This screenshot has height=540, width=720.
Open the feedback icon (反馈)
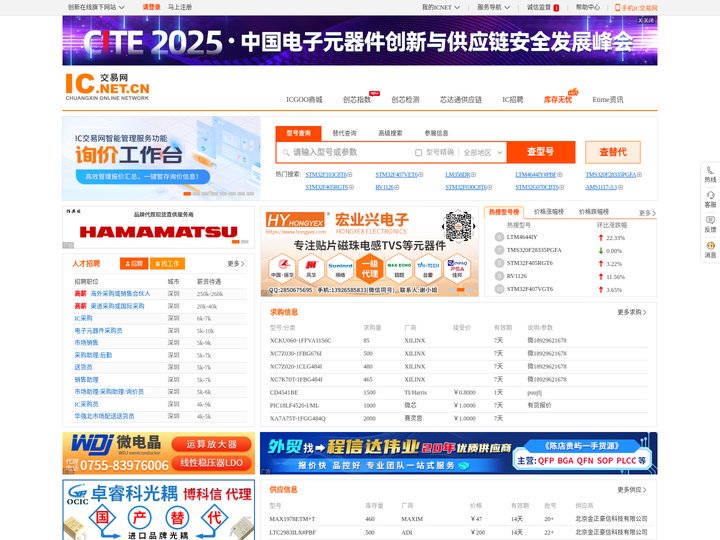710,220
